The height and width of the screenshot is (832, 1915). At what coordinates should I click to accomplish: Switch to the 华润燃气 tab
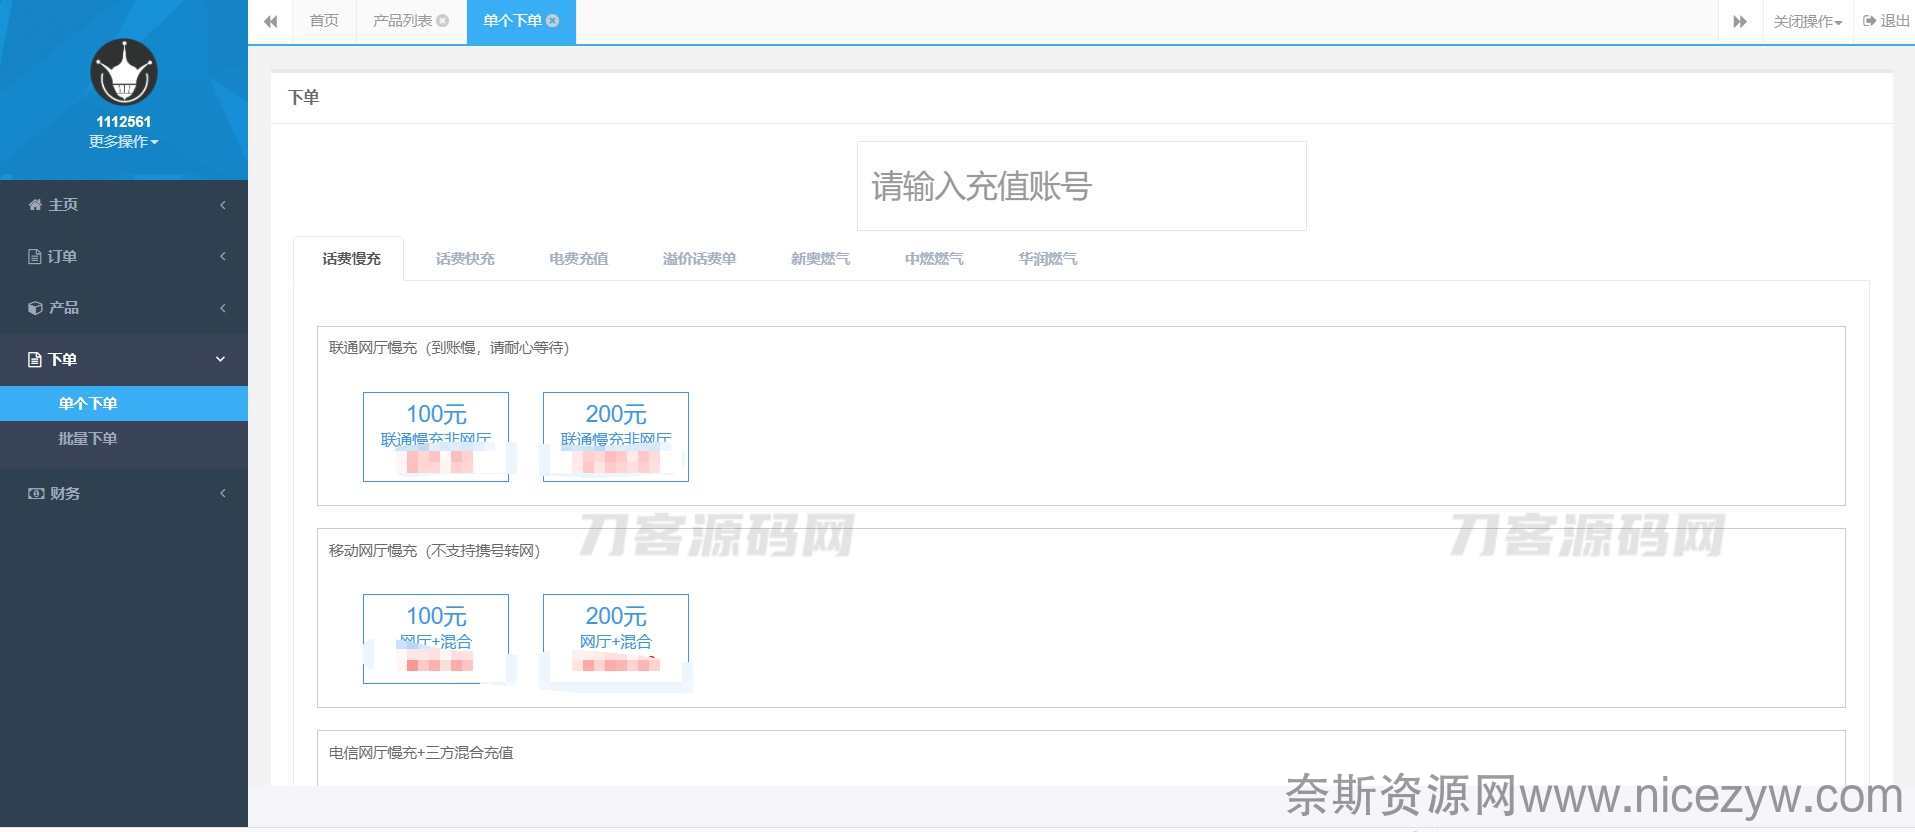point(1048,259)
